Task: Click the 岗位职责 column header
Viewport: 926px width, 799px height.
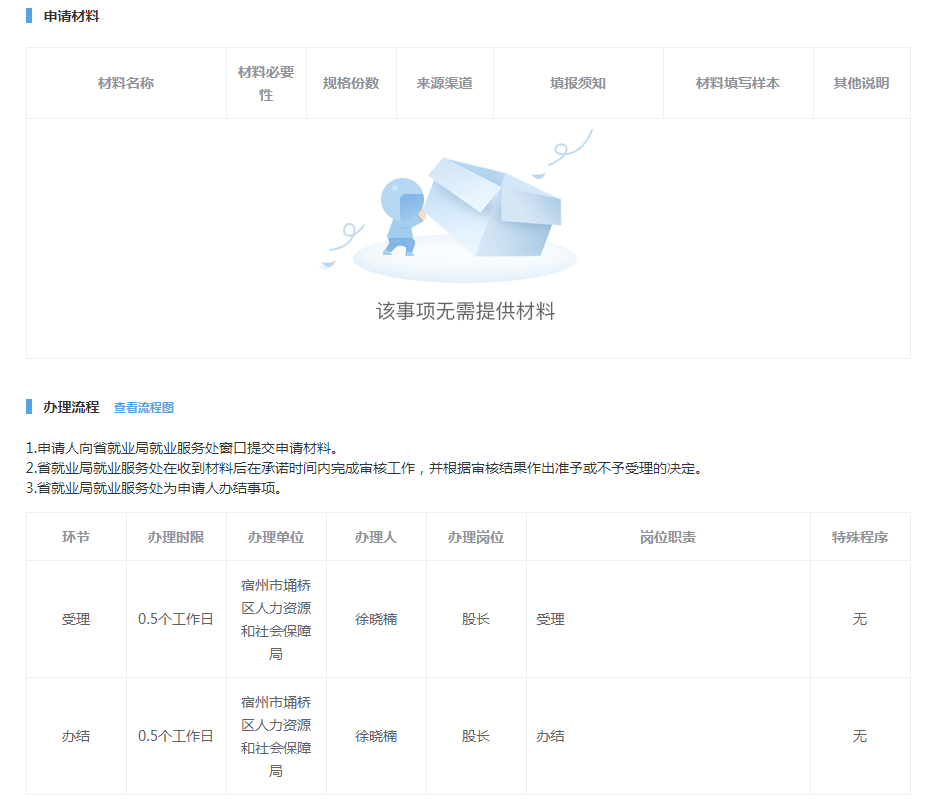Action: tap(668, 537)
